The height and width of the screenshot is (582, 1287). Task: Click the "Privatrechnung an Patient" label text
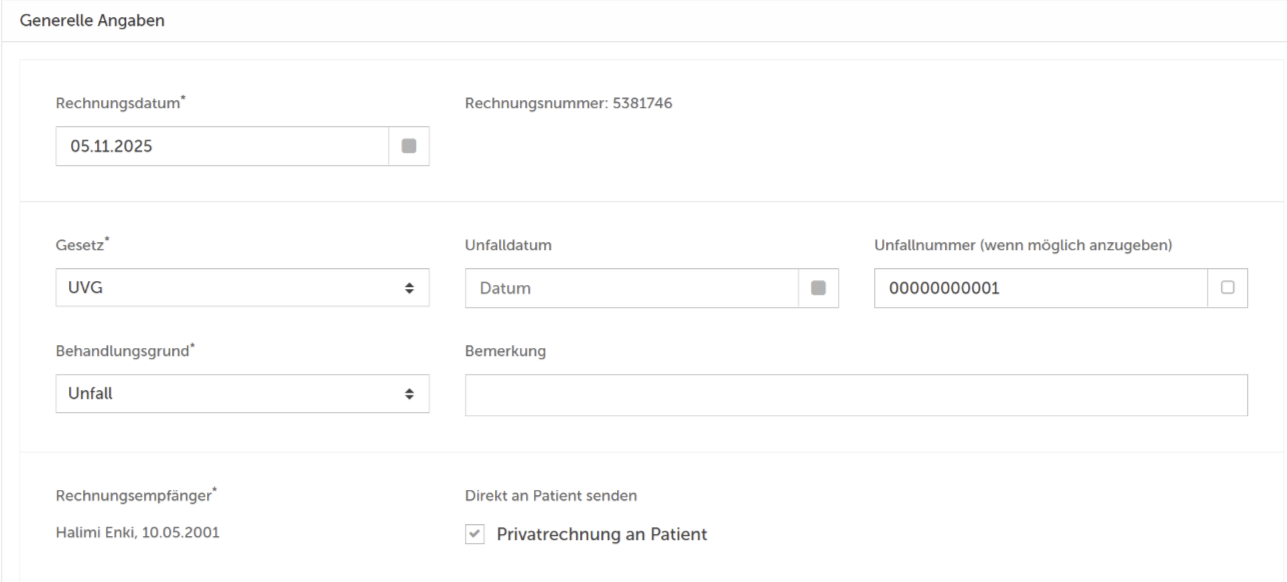(x=601, y=535)
